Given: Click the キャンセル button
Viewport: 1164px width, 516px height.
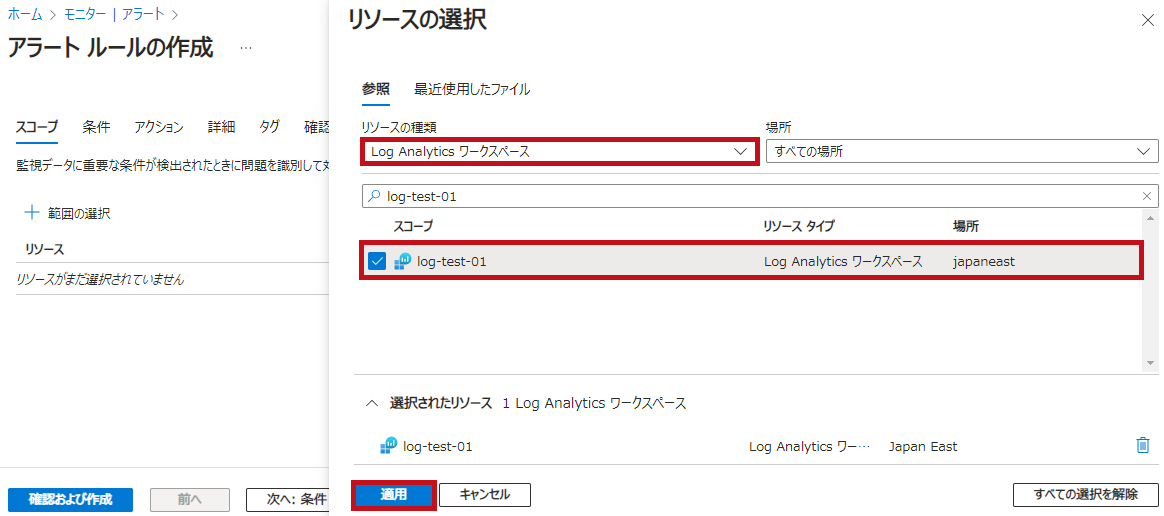Looking at the screenshot, I should click(x=485, y=494).
